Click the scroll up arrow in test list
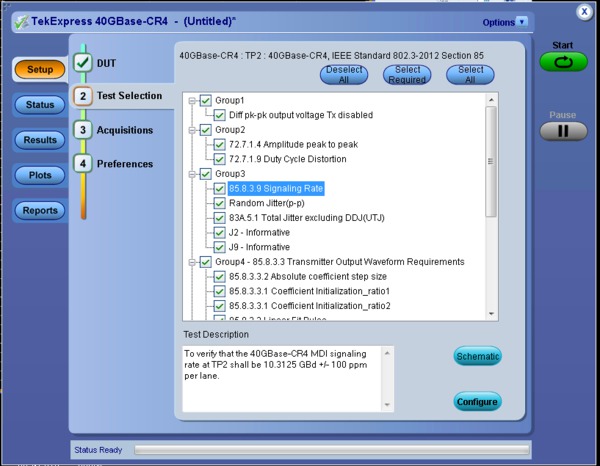This screenshot has height=466, width=600. pos(490,100)
